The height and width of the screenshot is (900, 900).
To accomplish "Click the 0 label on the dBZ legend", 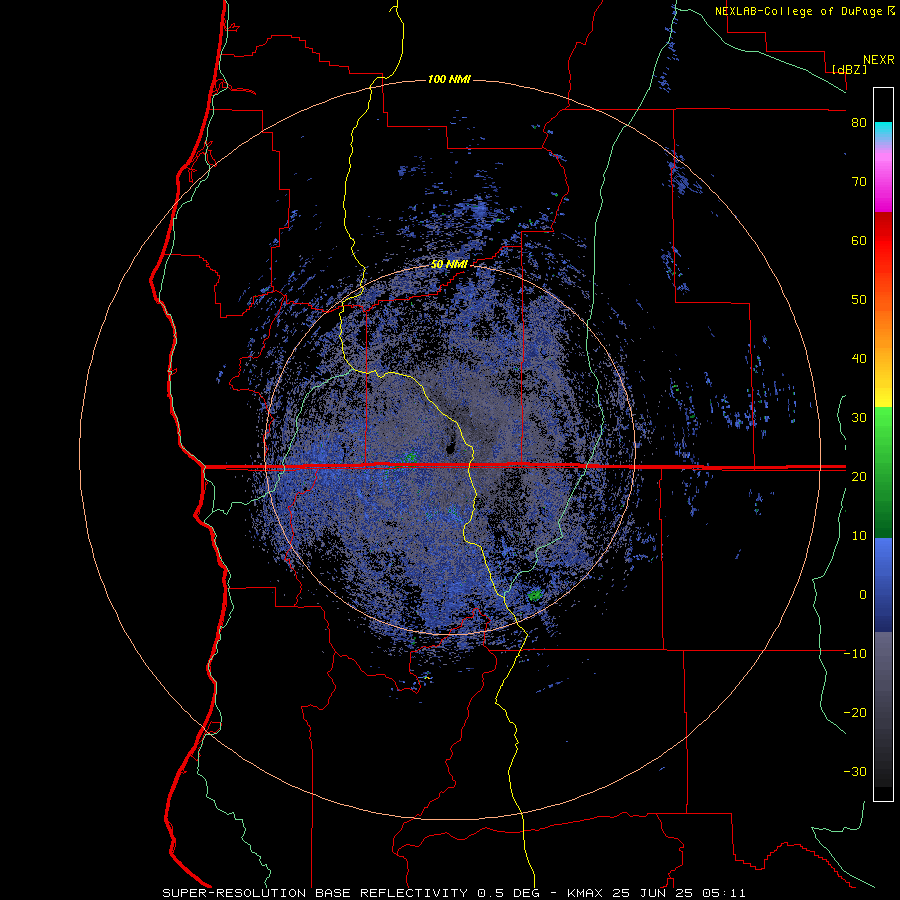I will (x=863, y=595).
